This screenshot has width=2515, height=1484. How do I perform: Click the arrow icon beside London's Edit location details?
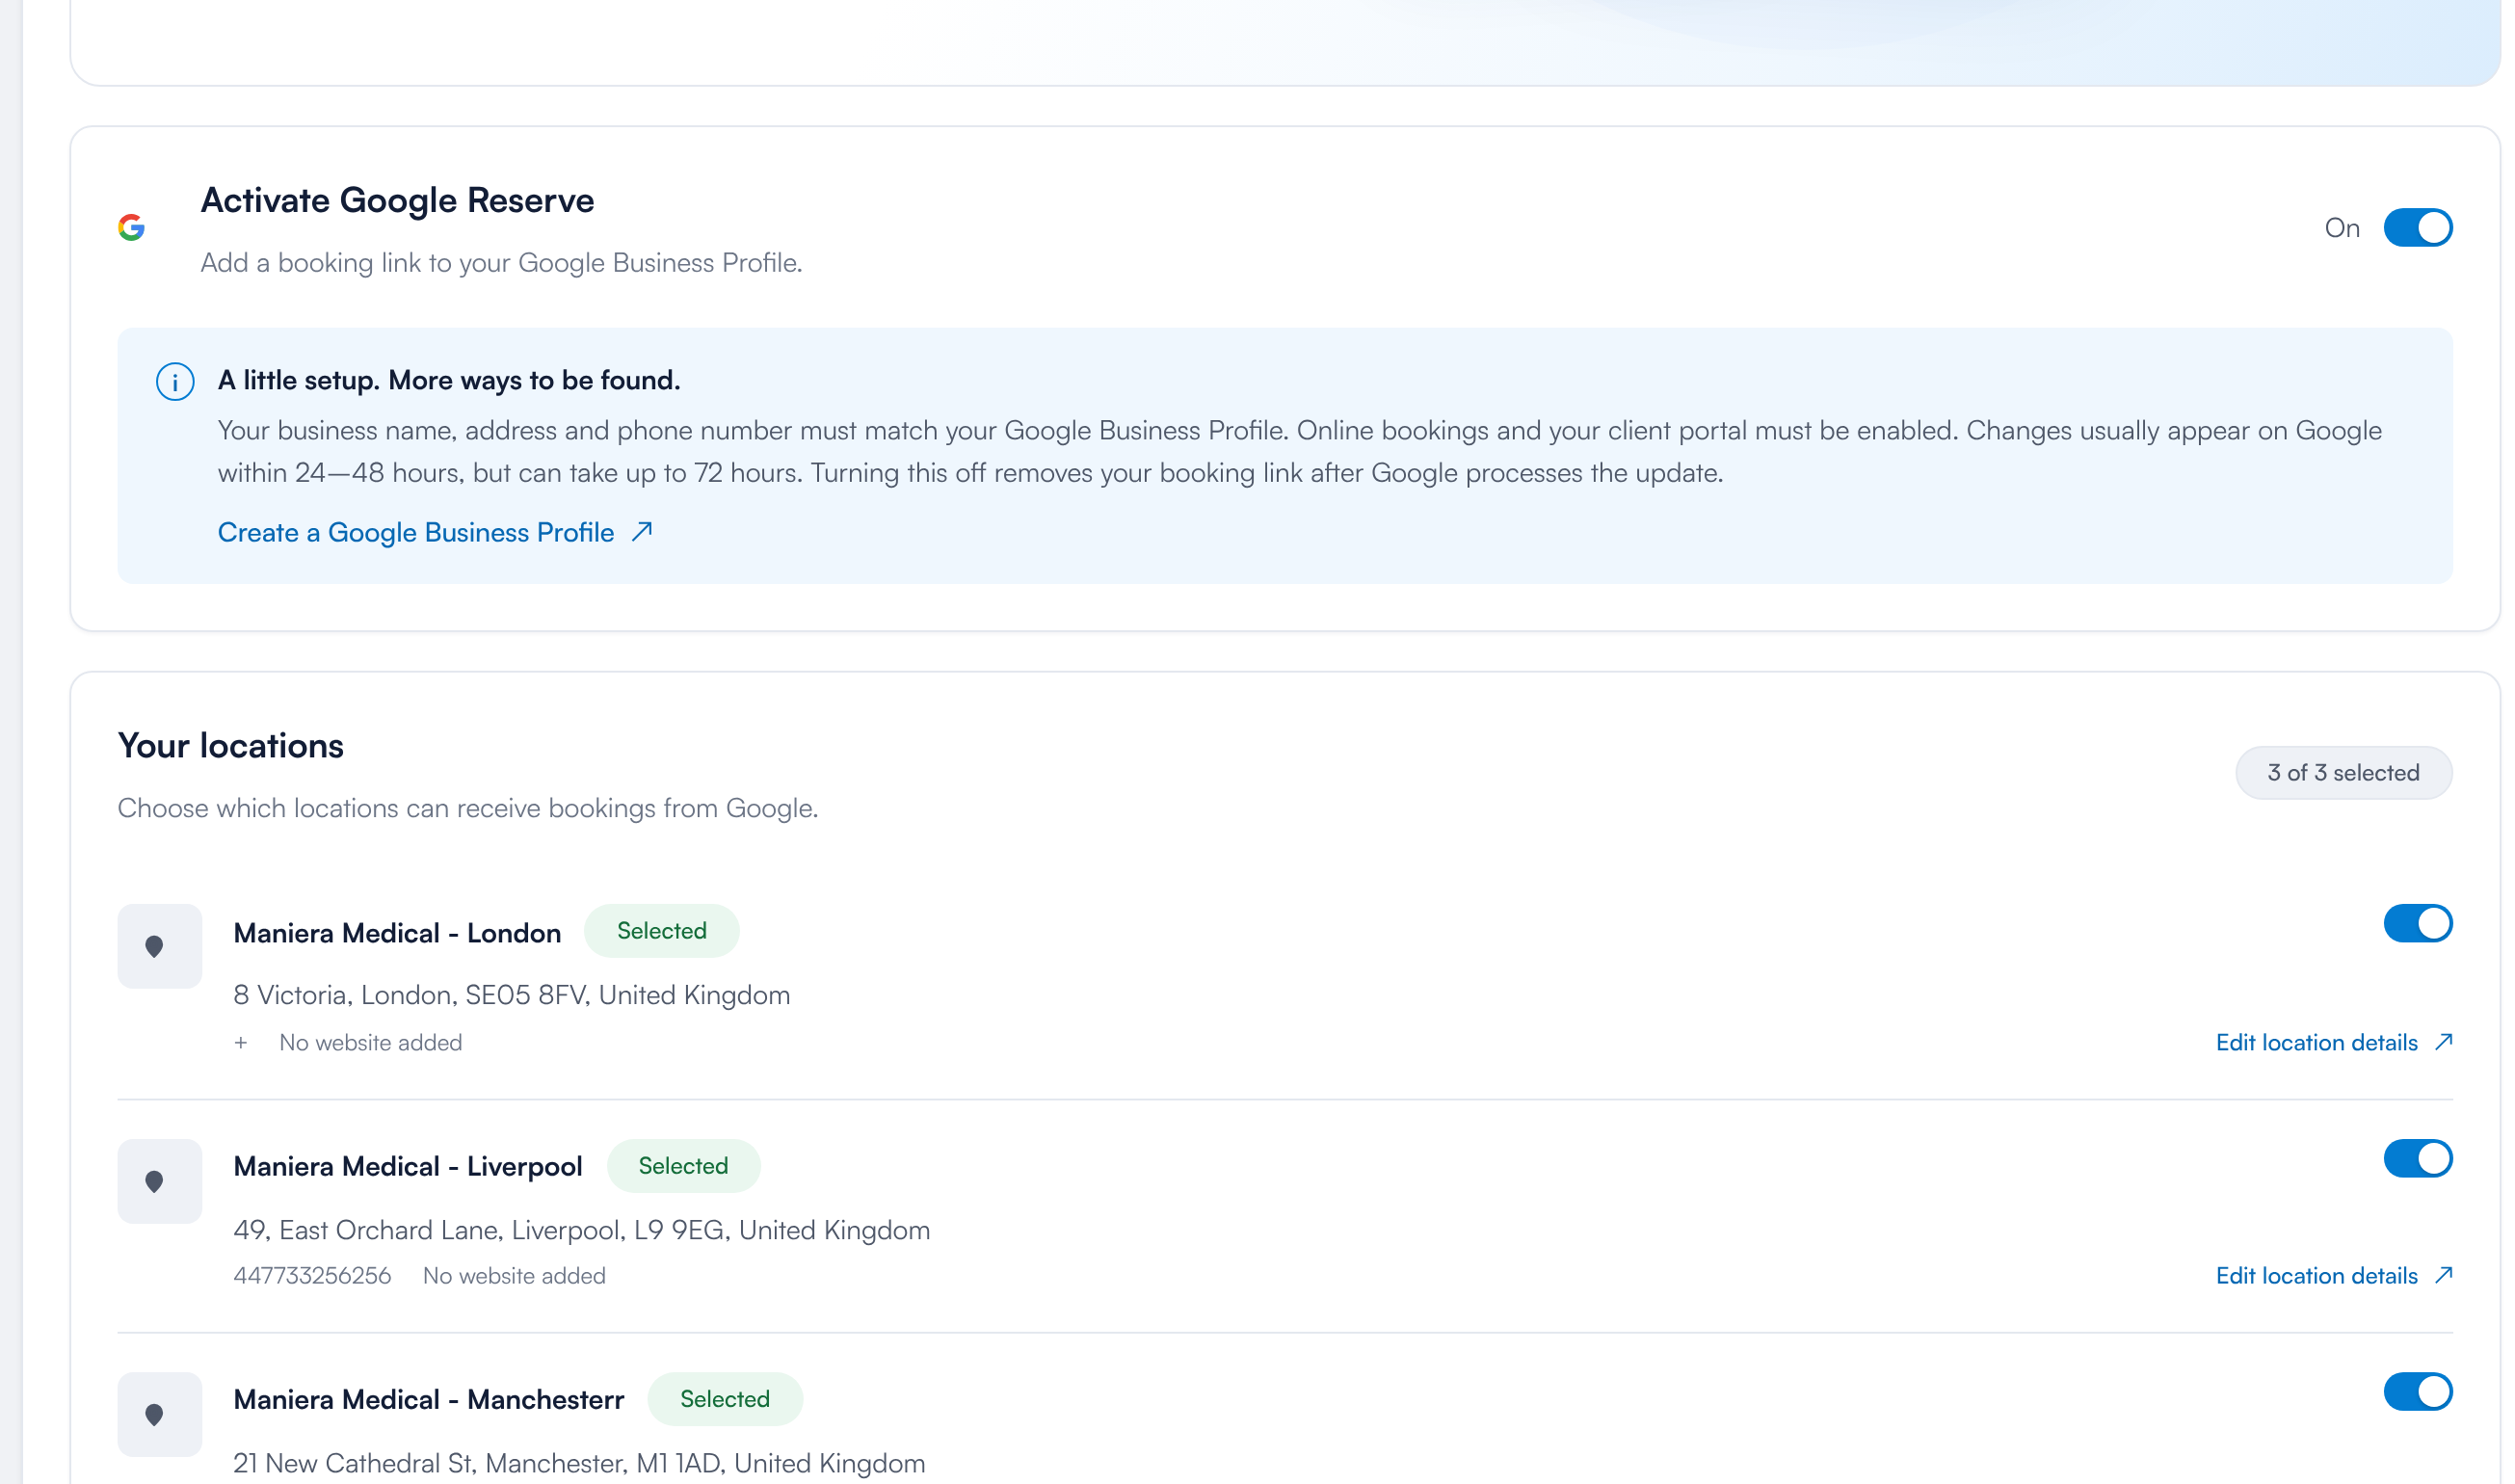(2444, 1042)
